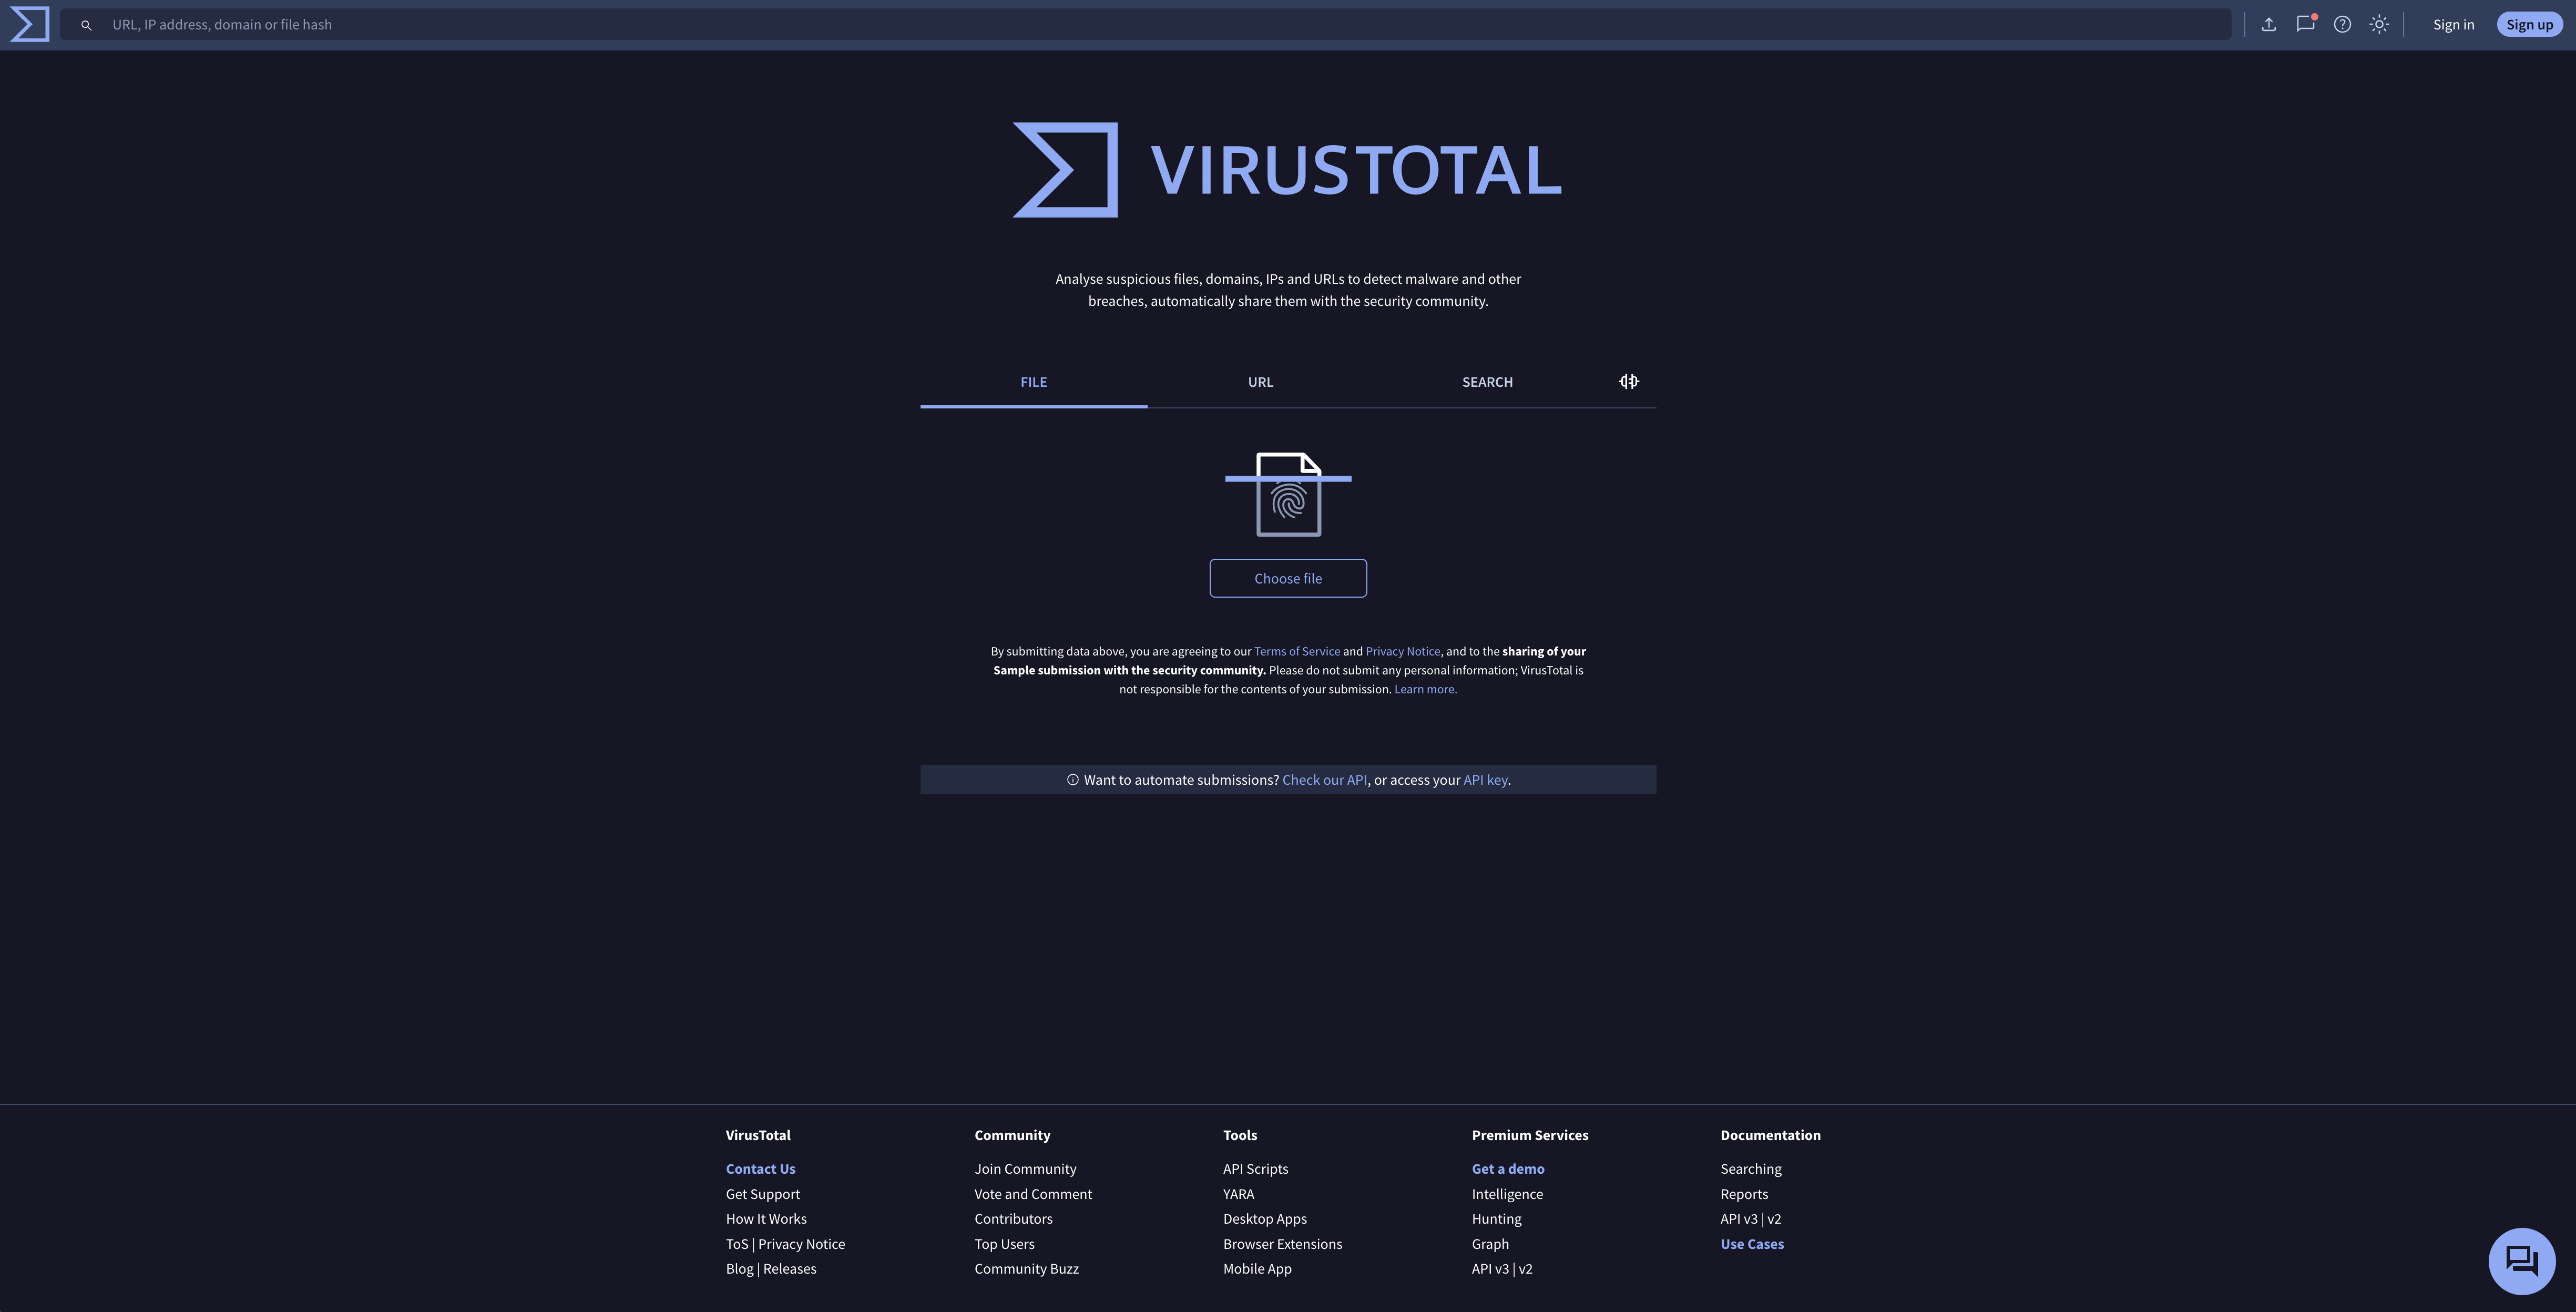Click Contact Us in footer
The image size is (2576, 1312).
[760, 1169]
